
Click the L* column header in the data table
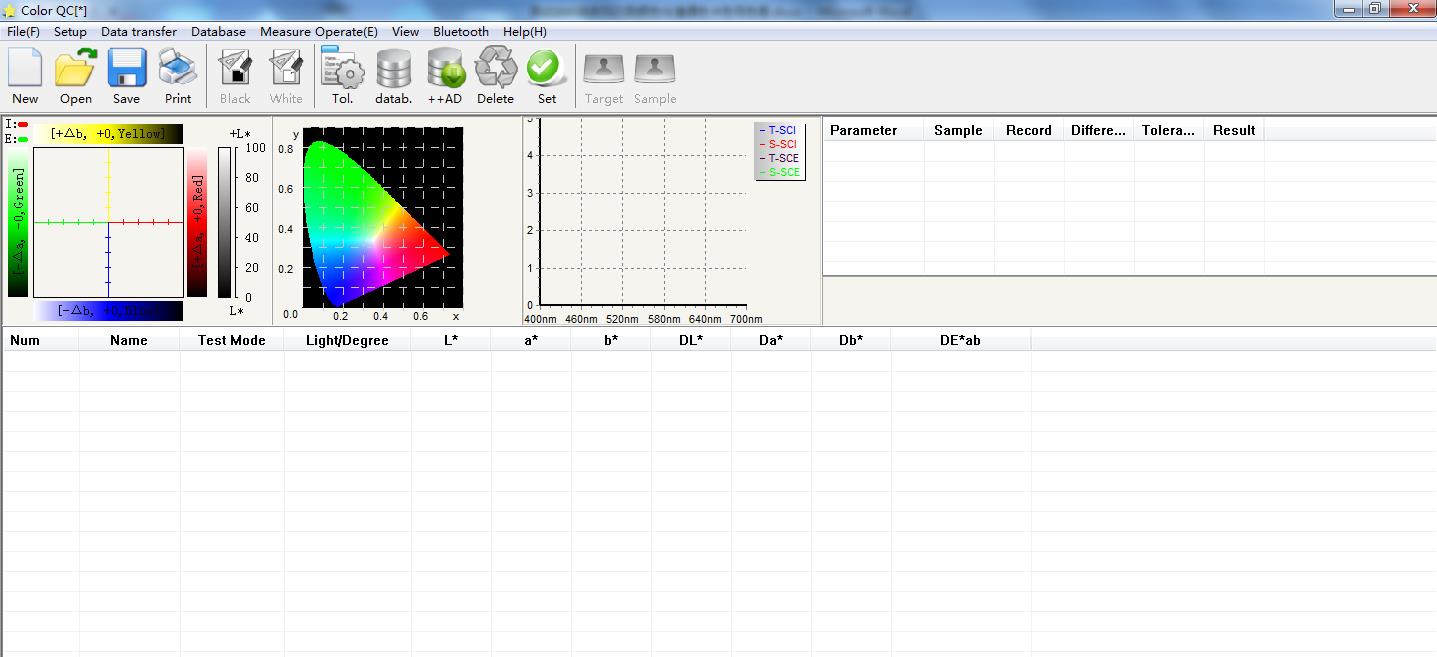click(x=451, y=340)
